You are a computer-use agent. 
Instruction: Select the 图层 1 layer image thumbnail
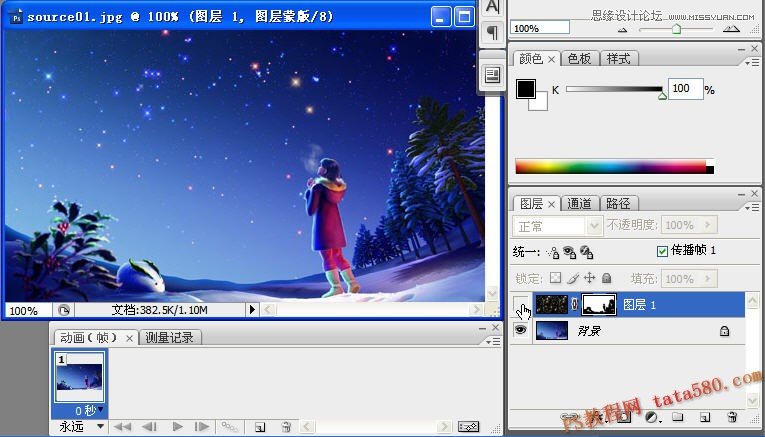552,304
